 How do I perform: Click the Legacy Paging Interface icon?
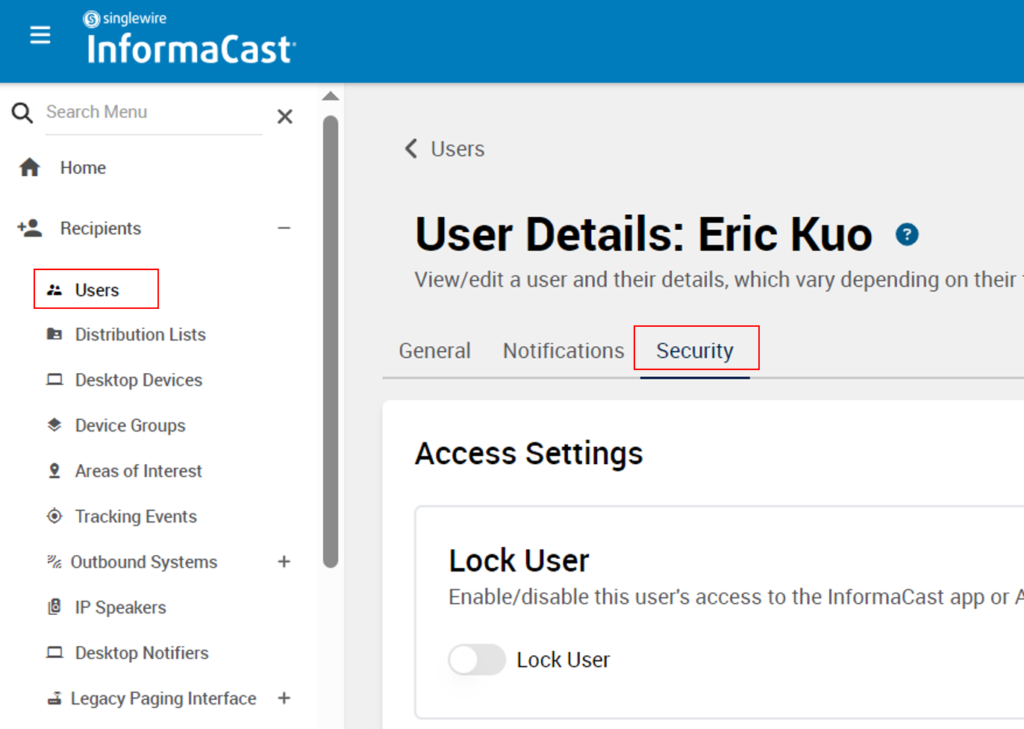click(55, 698)
